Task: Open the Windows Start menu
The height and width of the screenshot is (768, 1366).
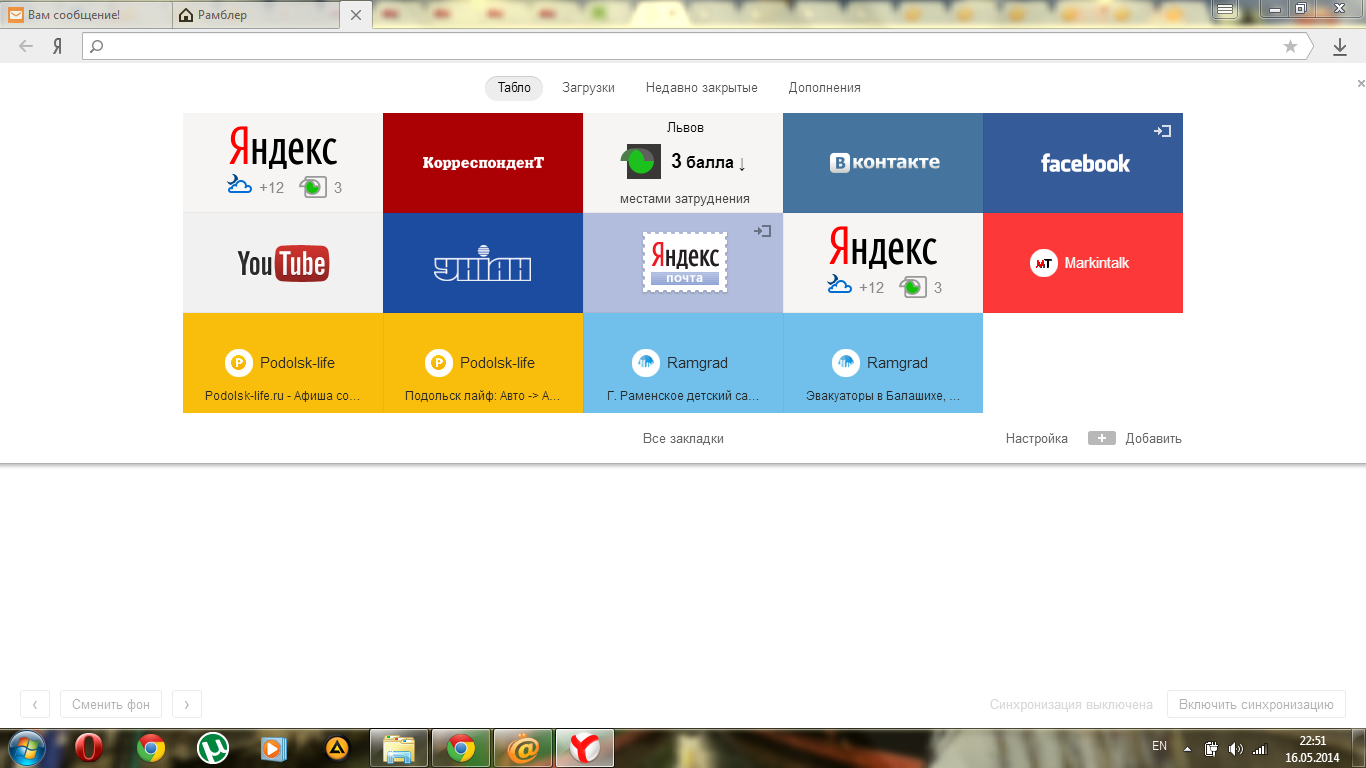Action: pos(25,748)
